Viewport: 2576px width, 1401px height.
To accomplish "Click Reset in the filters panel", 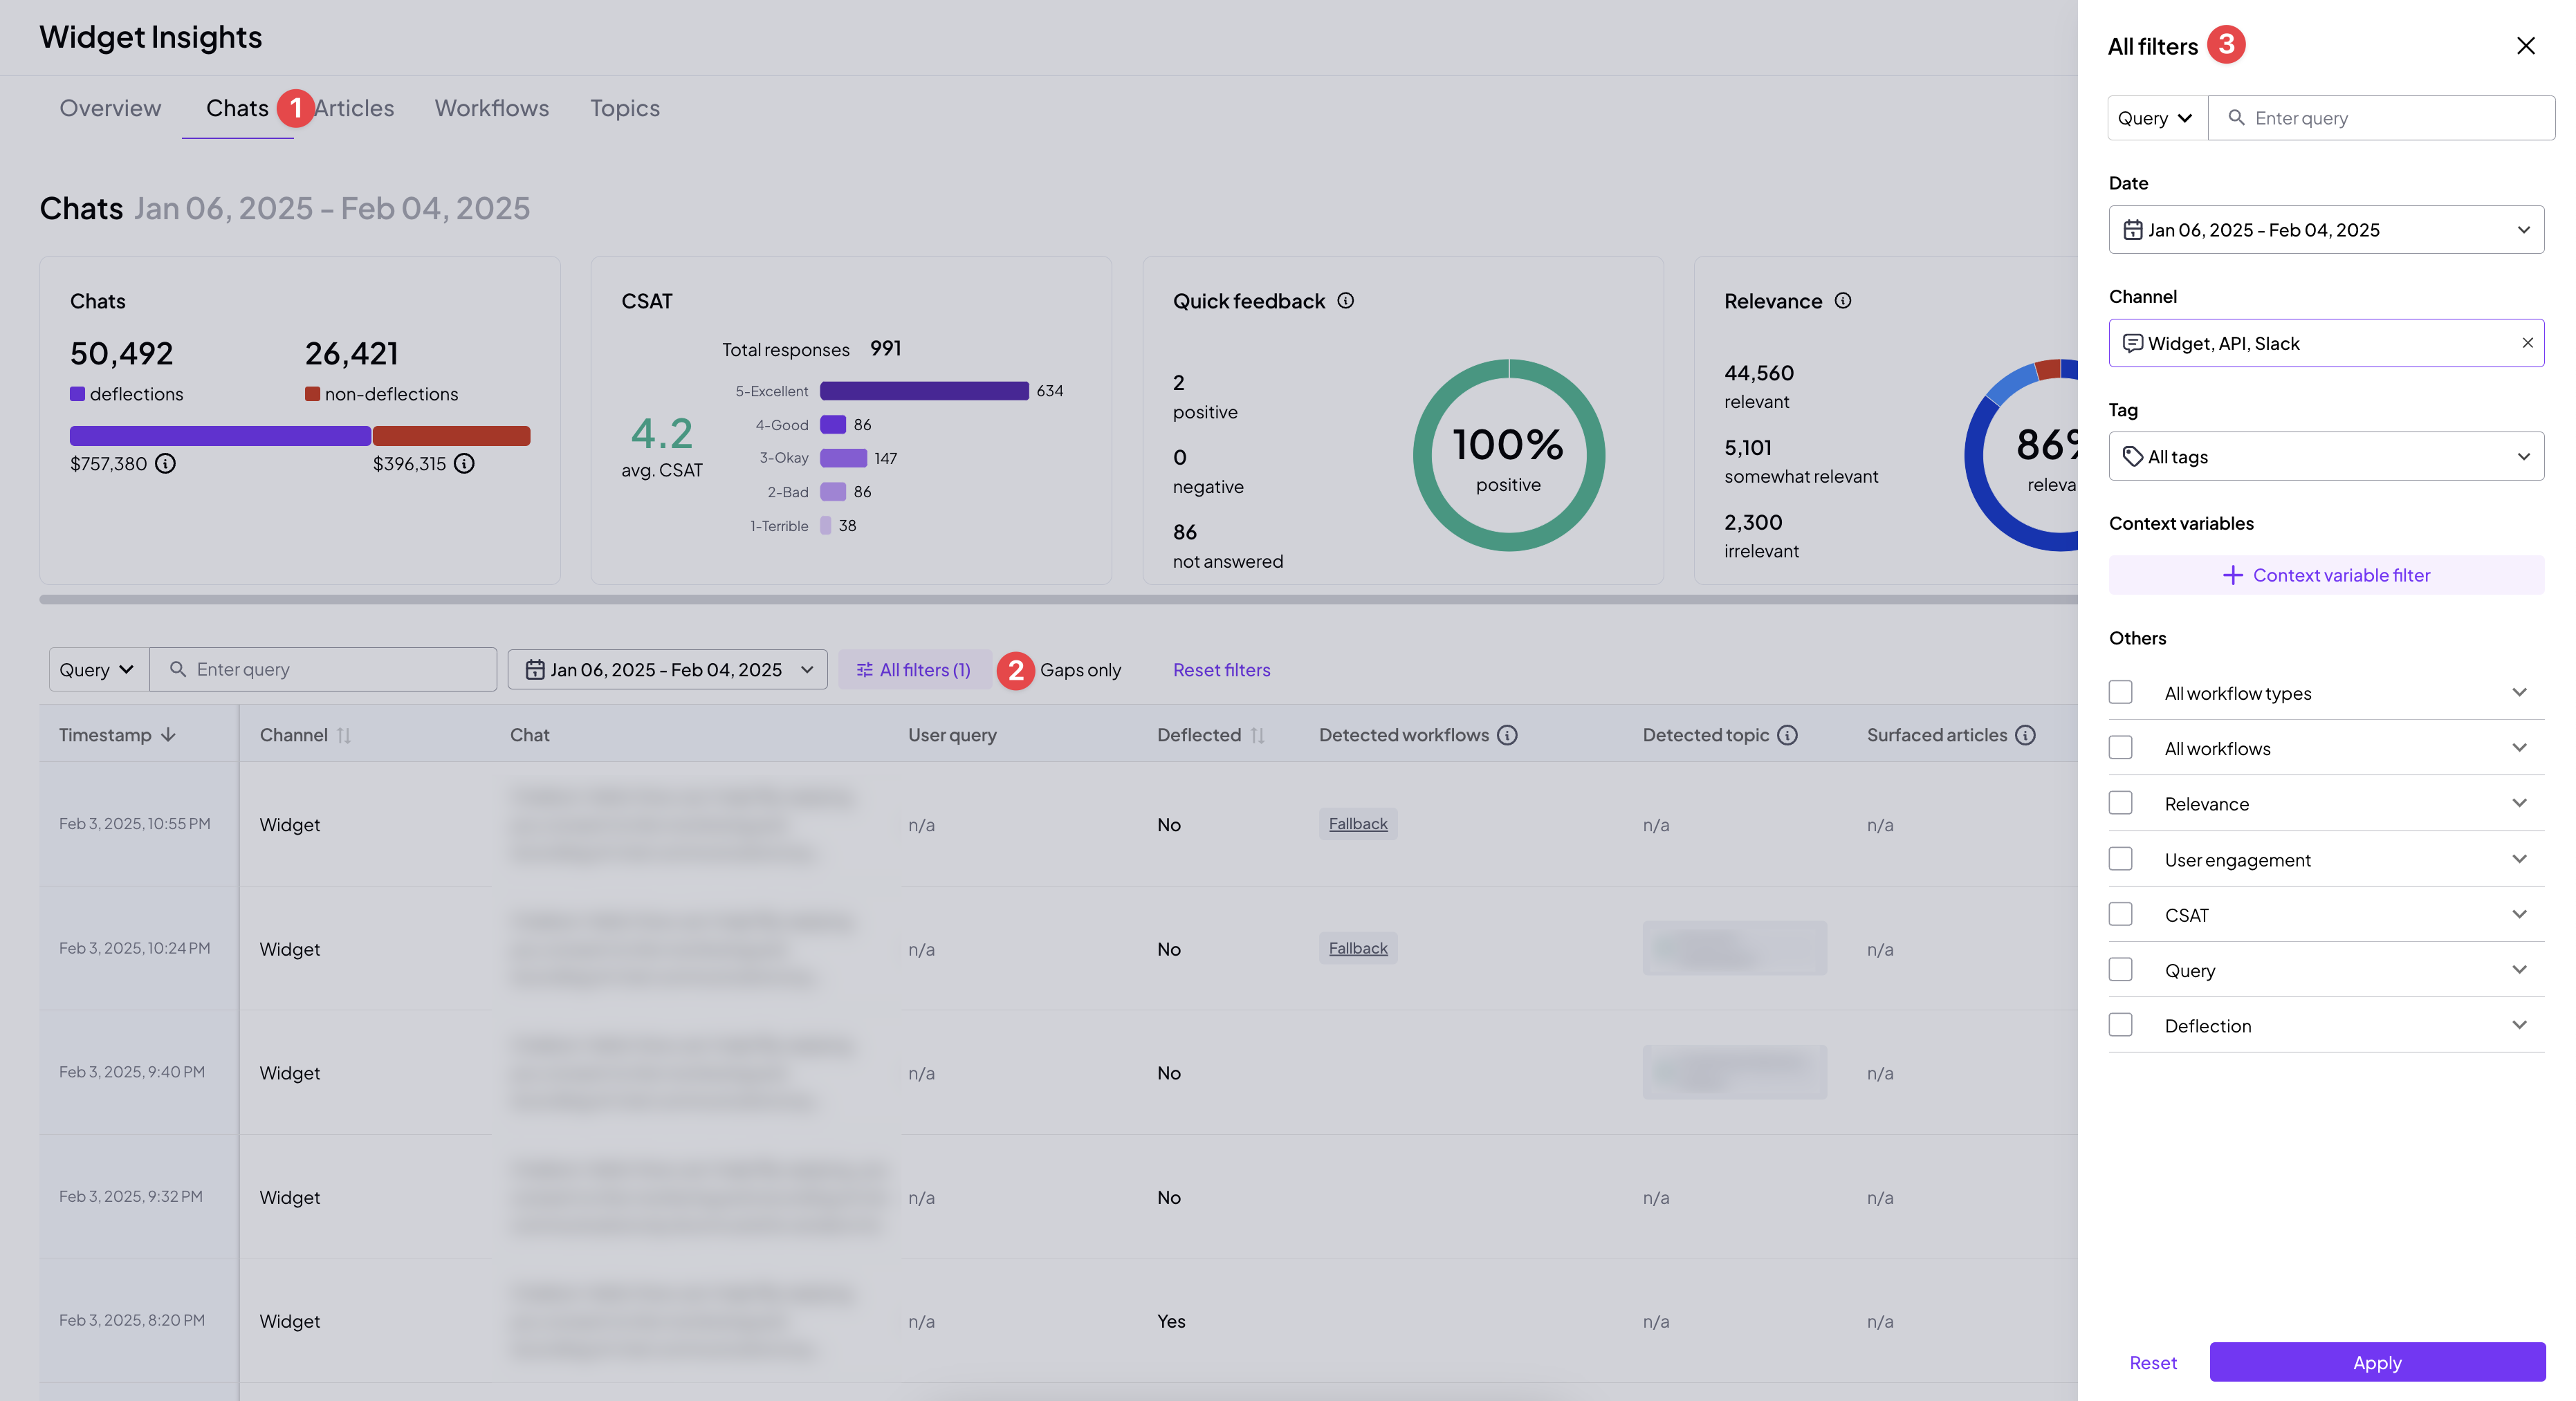I will 2153,1362.
